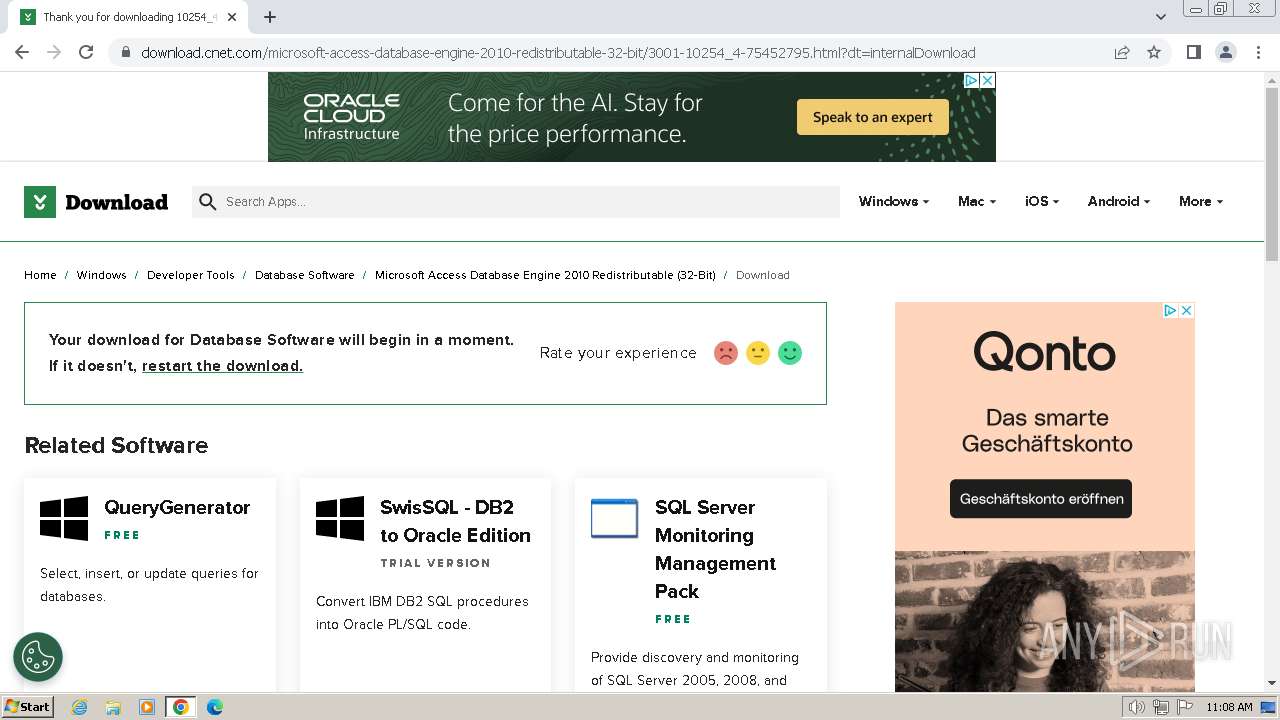Open the Windows Start button

pyautogui.click(x=27, y=707)
